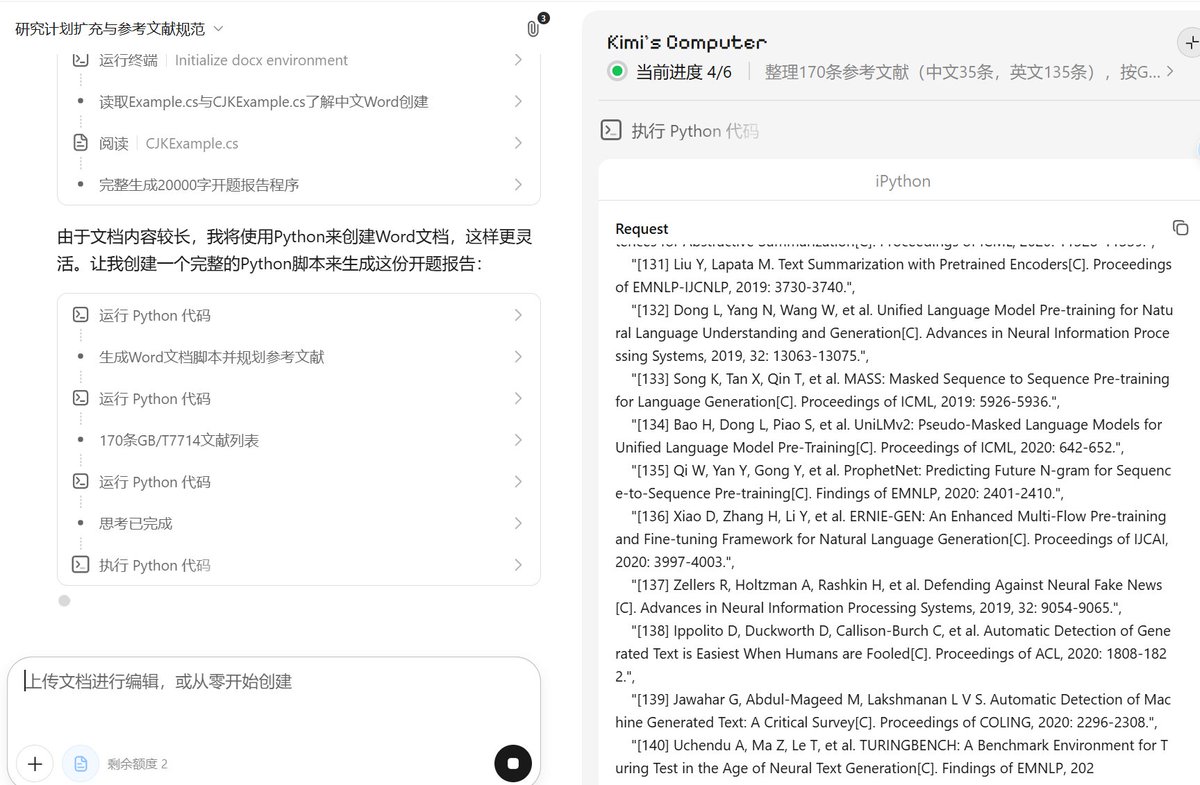Click reference [133] Song K MASS entry

(x=892, y=390)
